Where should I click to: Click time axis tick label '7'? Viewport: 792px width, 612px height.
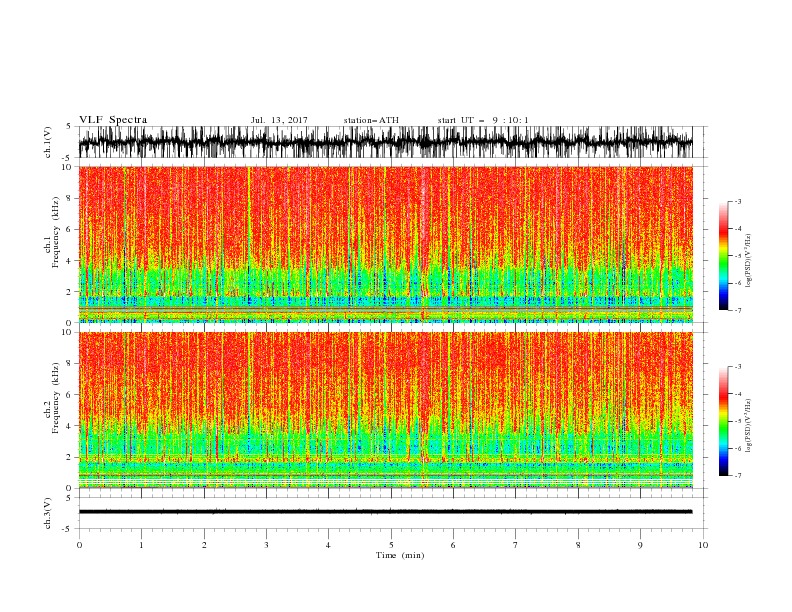pos(516,545)
